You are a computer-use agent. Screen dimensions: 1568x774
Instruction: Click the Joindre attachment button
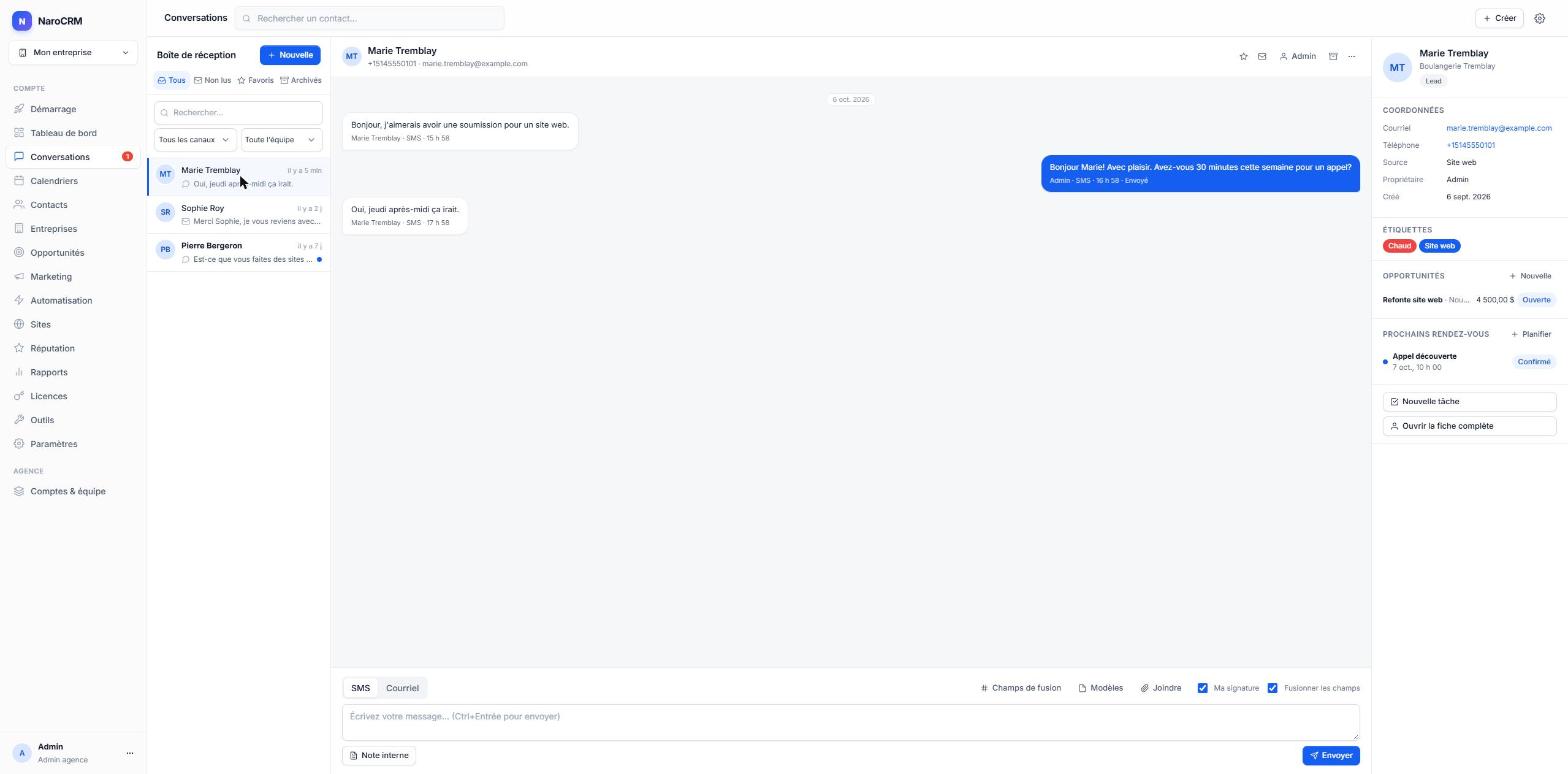tap(1161, 688)
